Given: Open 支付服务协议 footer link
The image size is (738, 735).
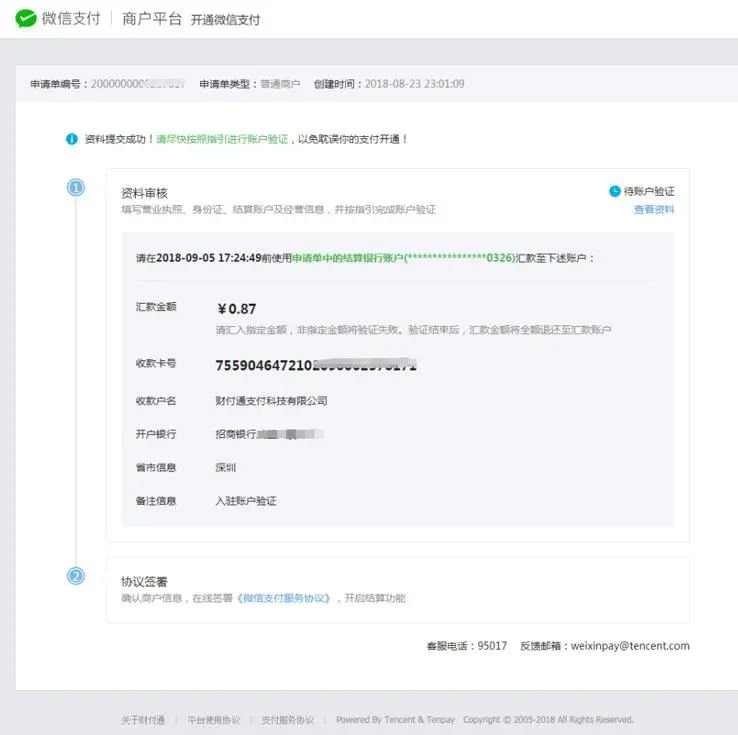Looking at the screenshot, I should tap(287, 720).
